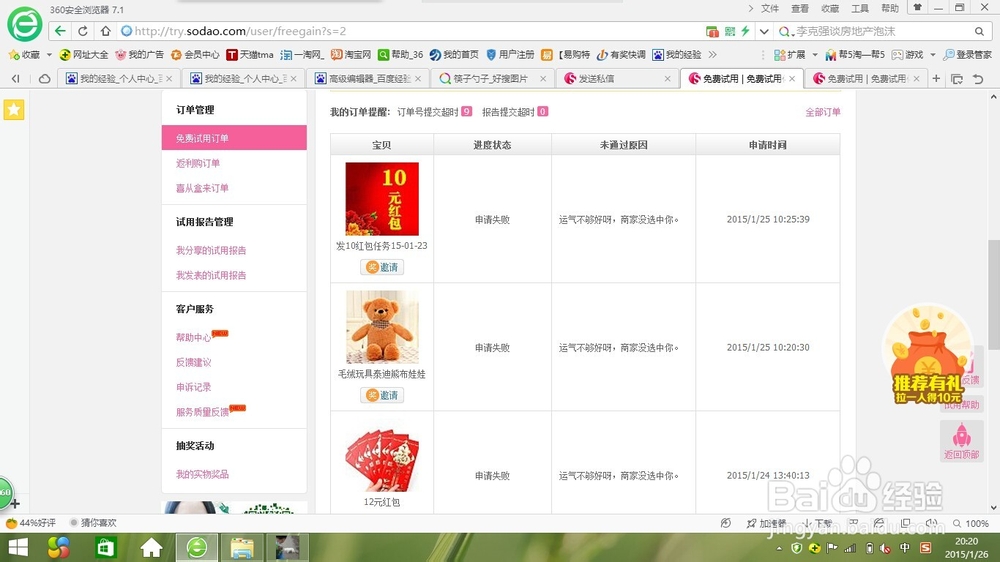Open the 查看 menu
The image size is (1000, 562).
coord(800,8)
